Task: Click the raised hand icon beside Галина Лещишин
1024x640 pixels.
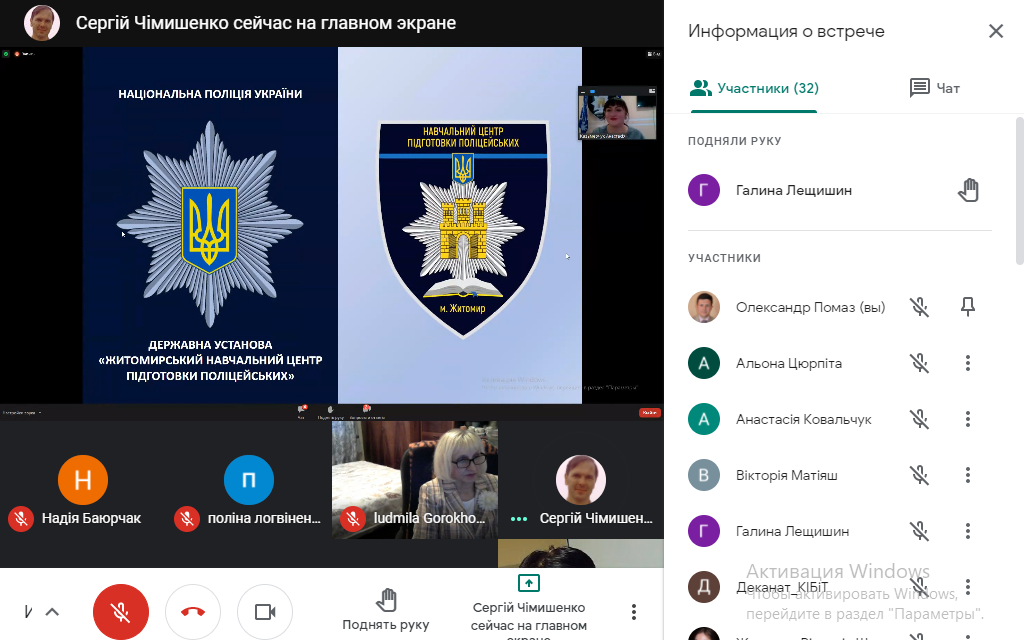Action: pyautogui.click(x=968, y=190)
